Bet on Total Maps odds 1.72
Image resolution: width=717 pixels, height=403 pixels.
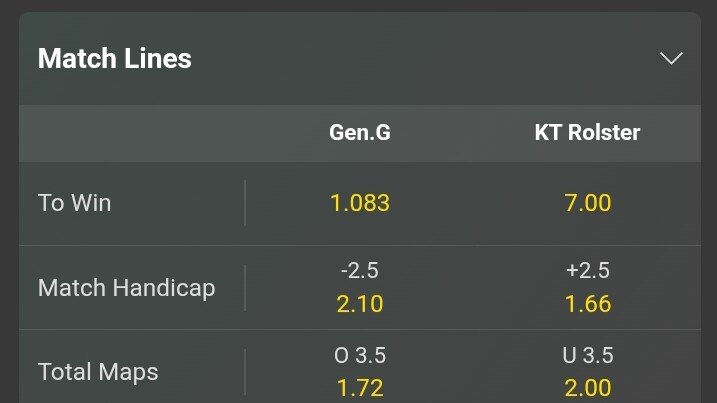[360, 387]
